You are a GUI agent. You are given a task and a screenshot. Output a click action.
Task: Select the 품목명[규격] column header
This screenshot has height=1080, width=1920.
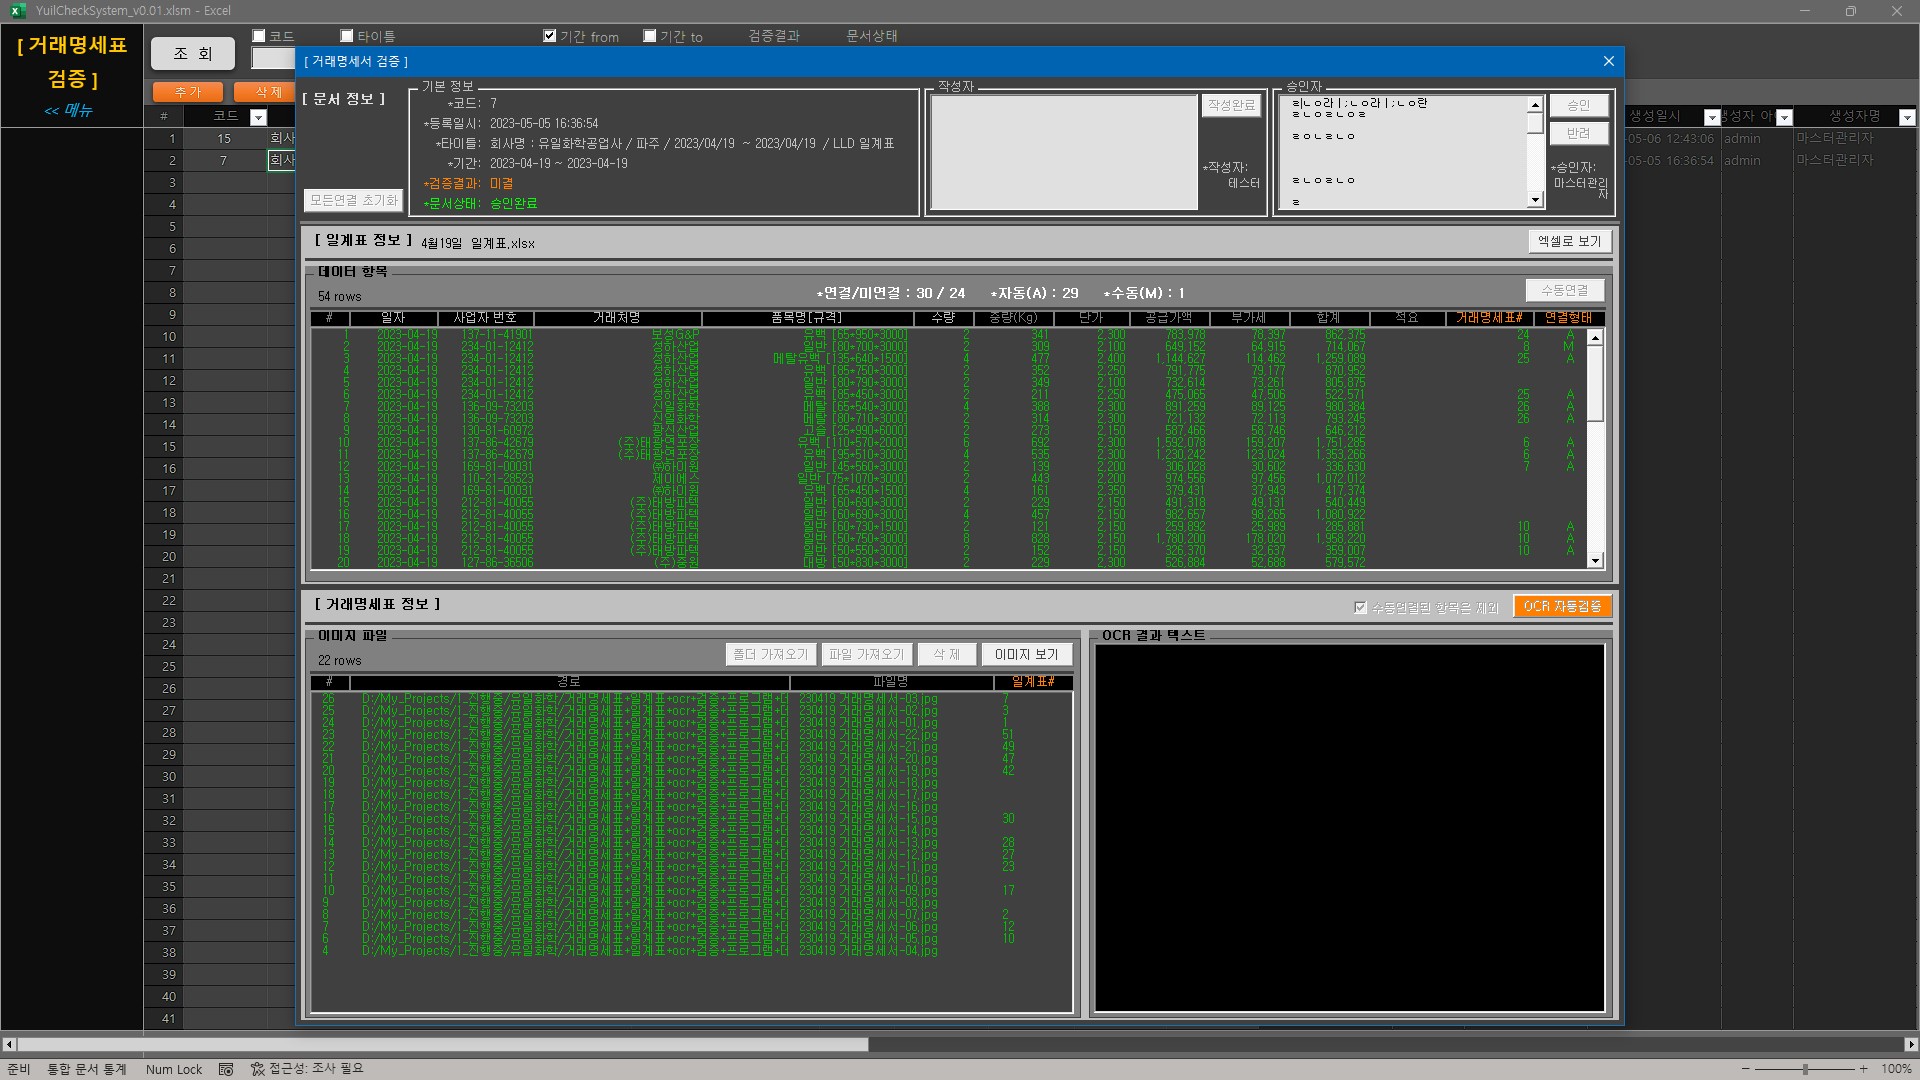[807, 318]
